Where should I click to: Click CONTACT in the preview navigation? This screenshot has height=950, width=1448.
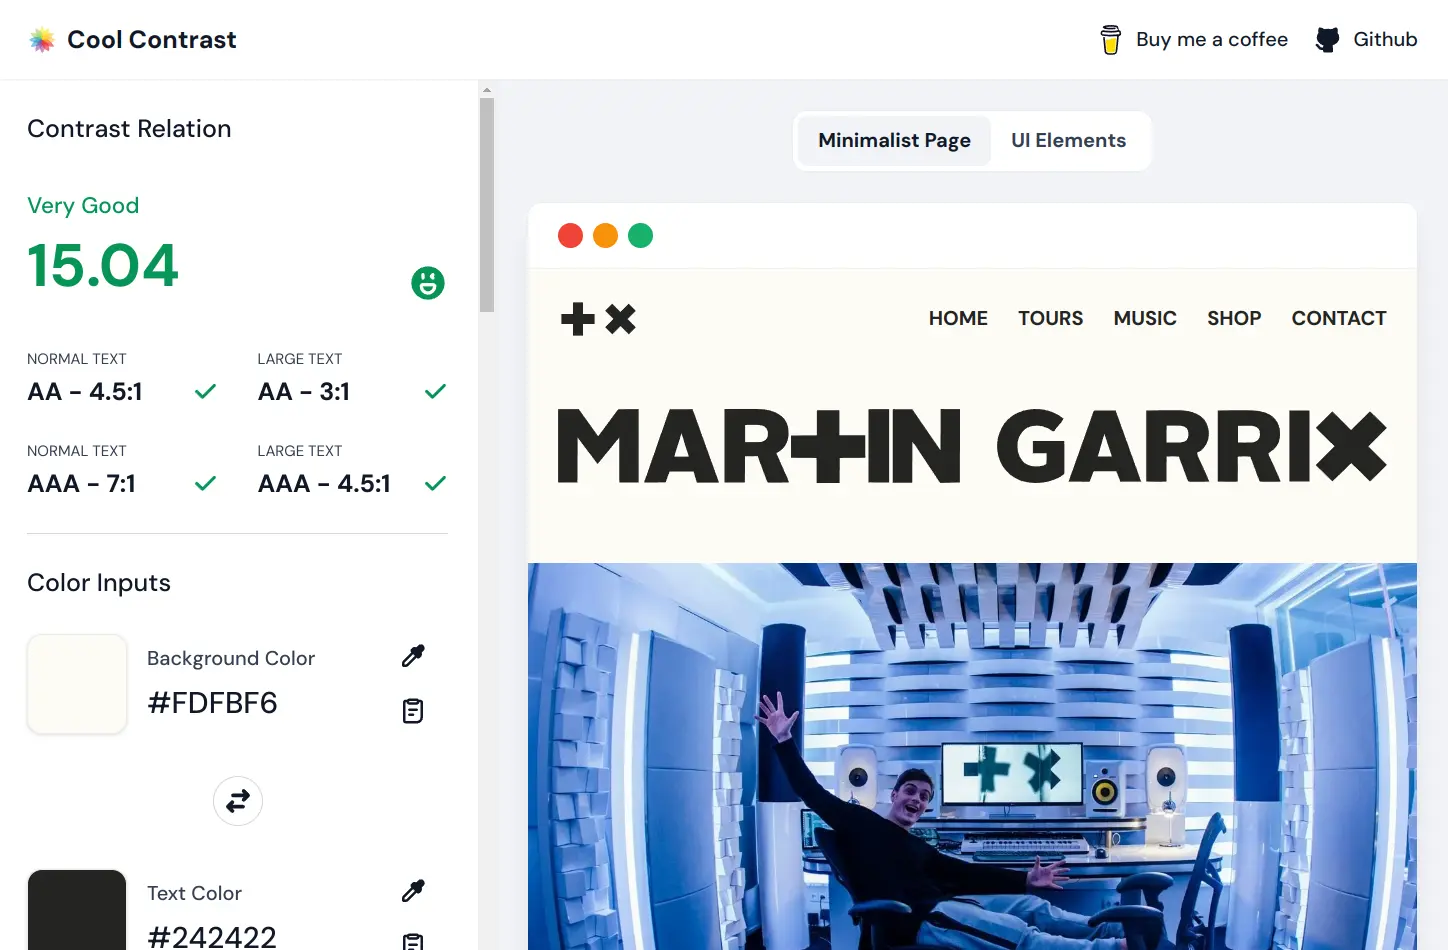1339,318
